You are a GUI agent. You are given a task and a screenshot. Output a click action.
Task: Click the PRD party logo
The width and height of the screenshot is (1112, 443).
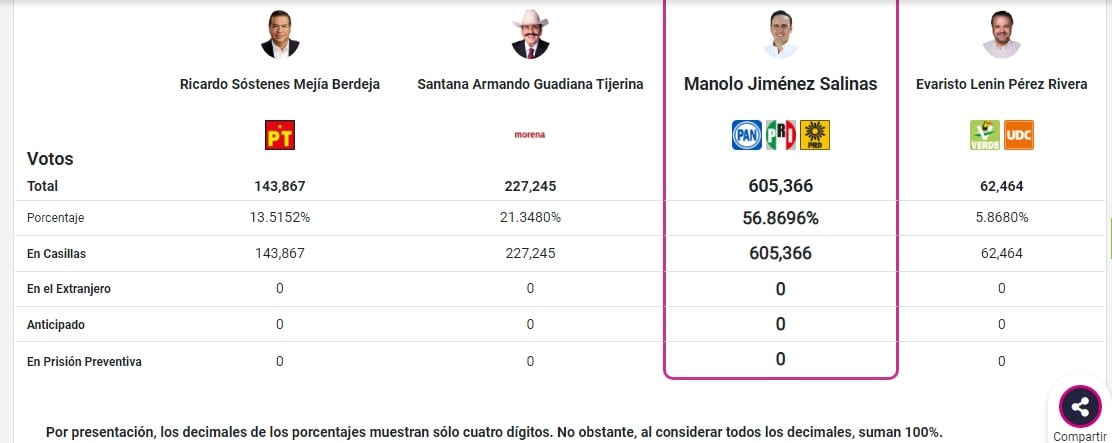tap(815, 135)
